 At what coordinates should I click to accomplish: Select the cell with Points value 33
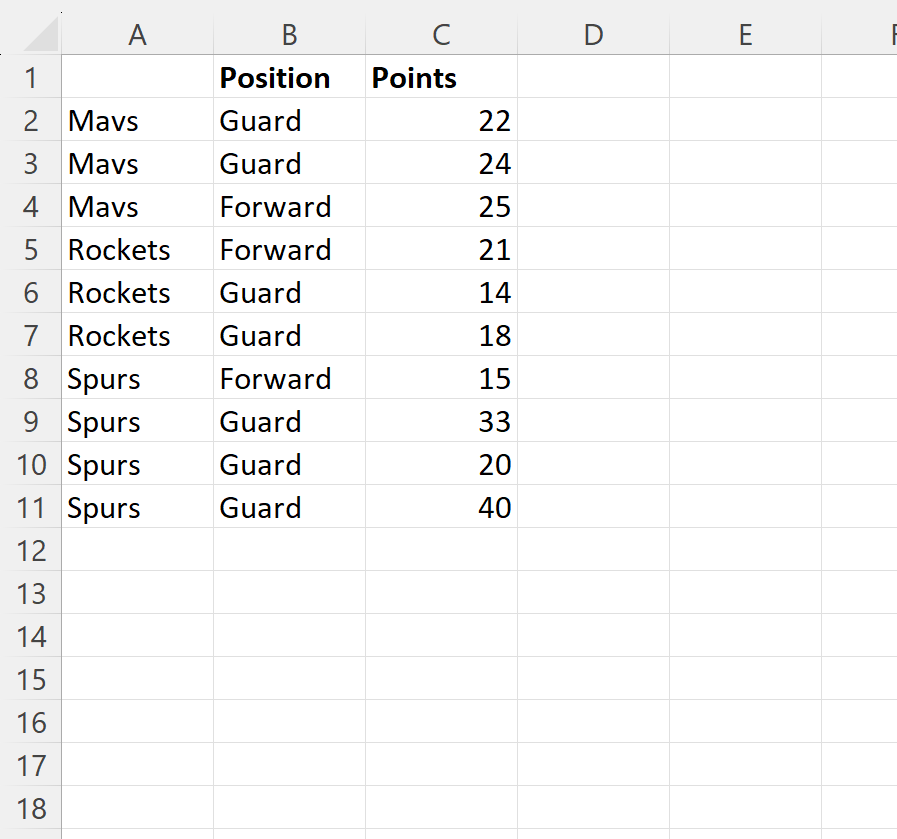[441, 420]
